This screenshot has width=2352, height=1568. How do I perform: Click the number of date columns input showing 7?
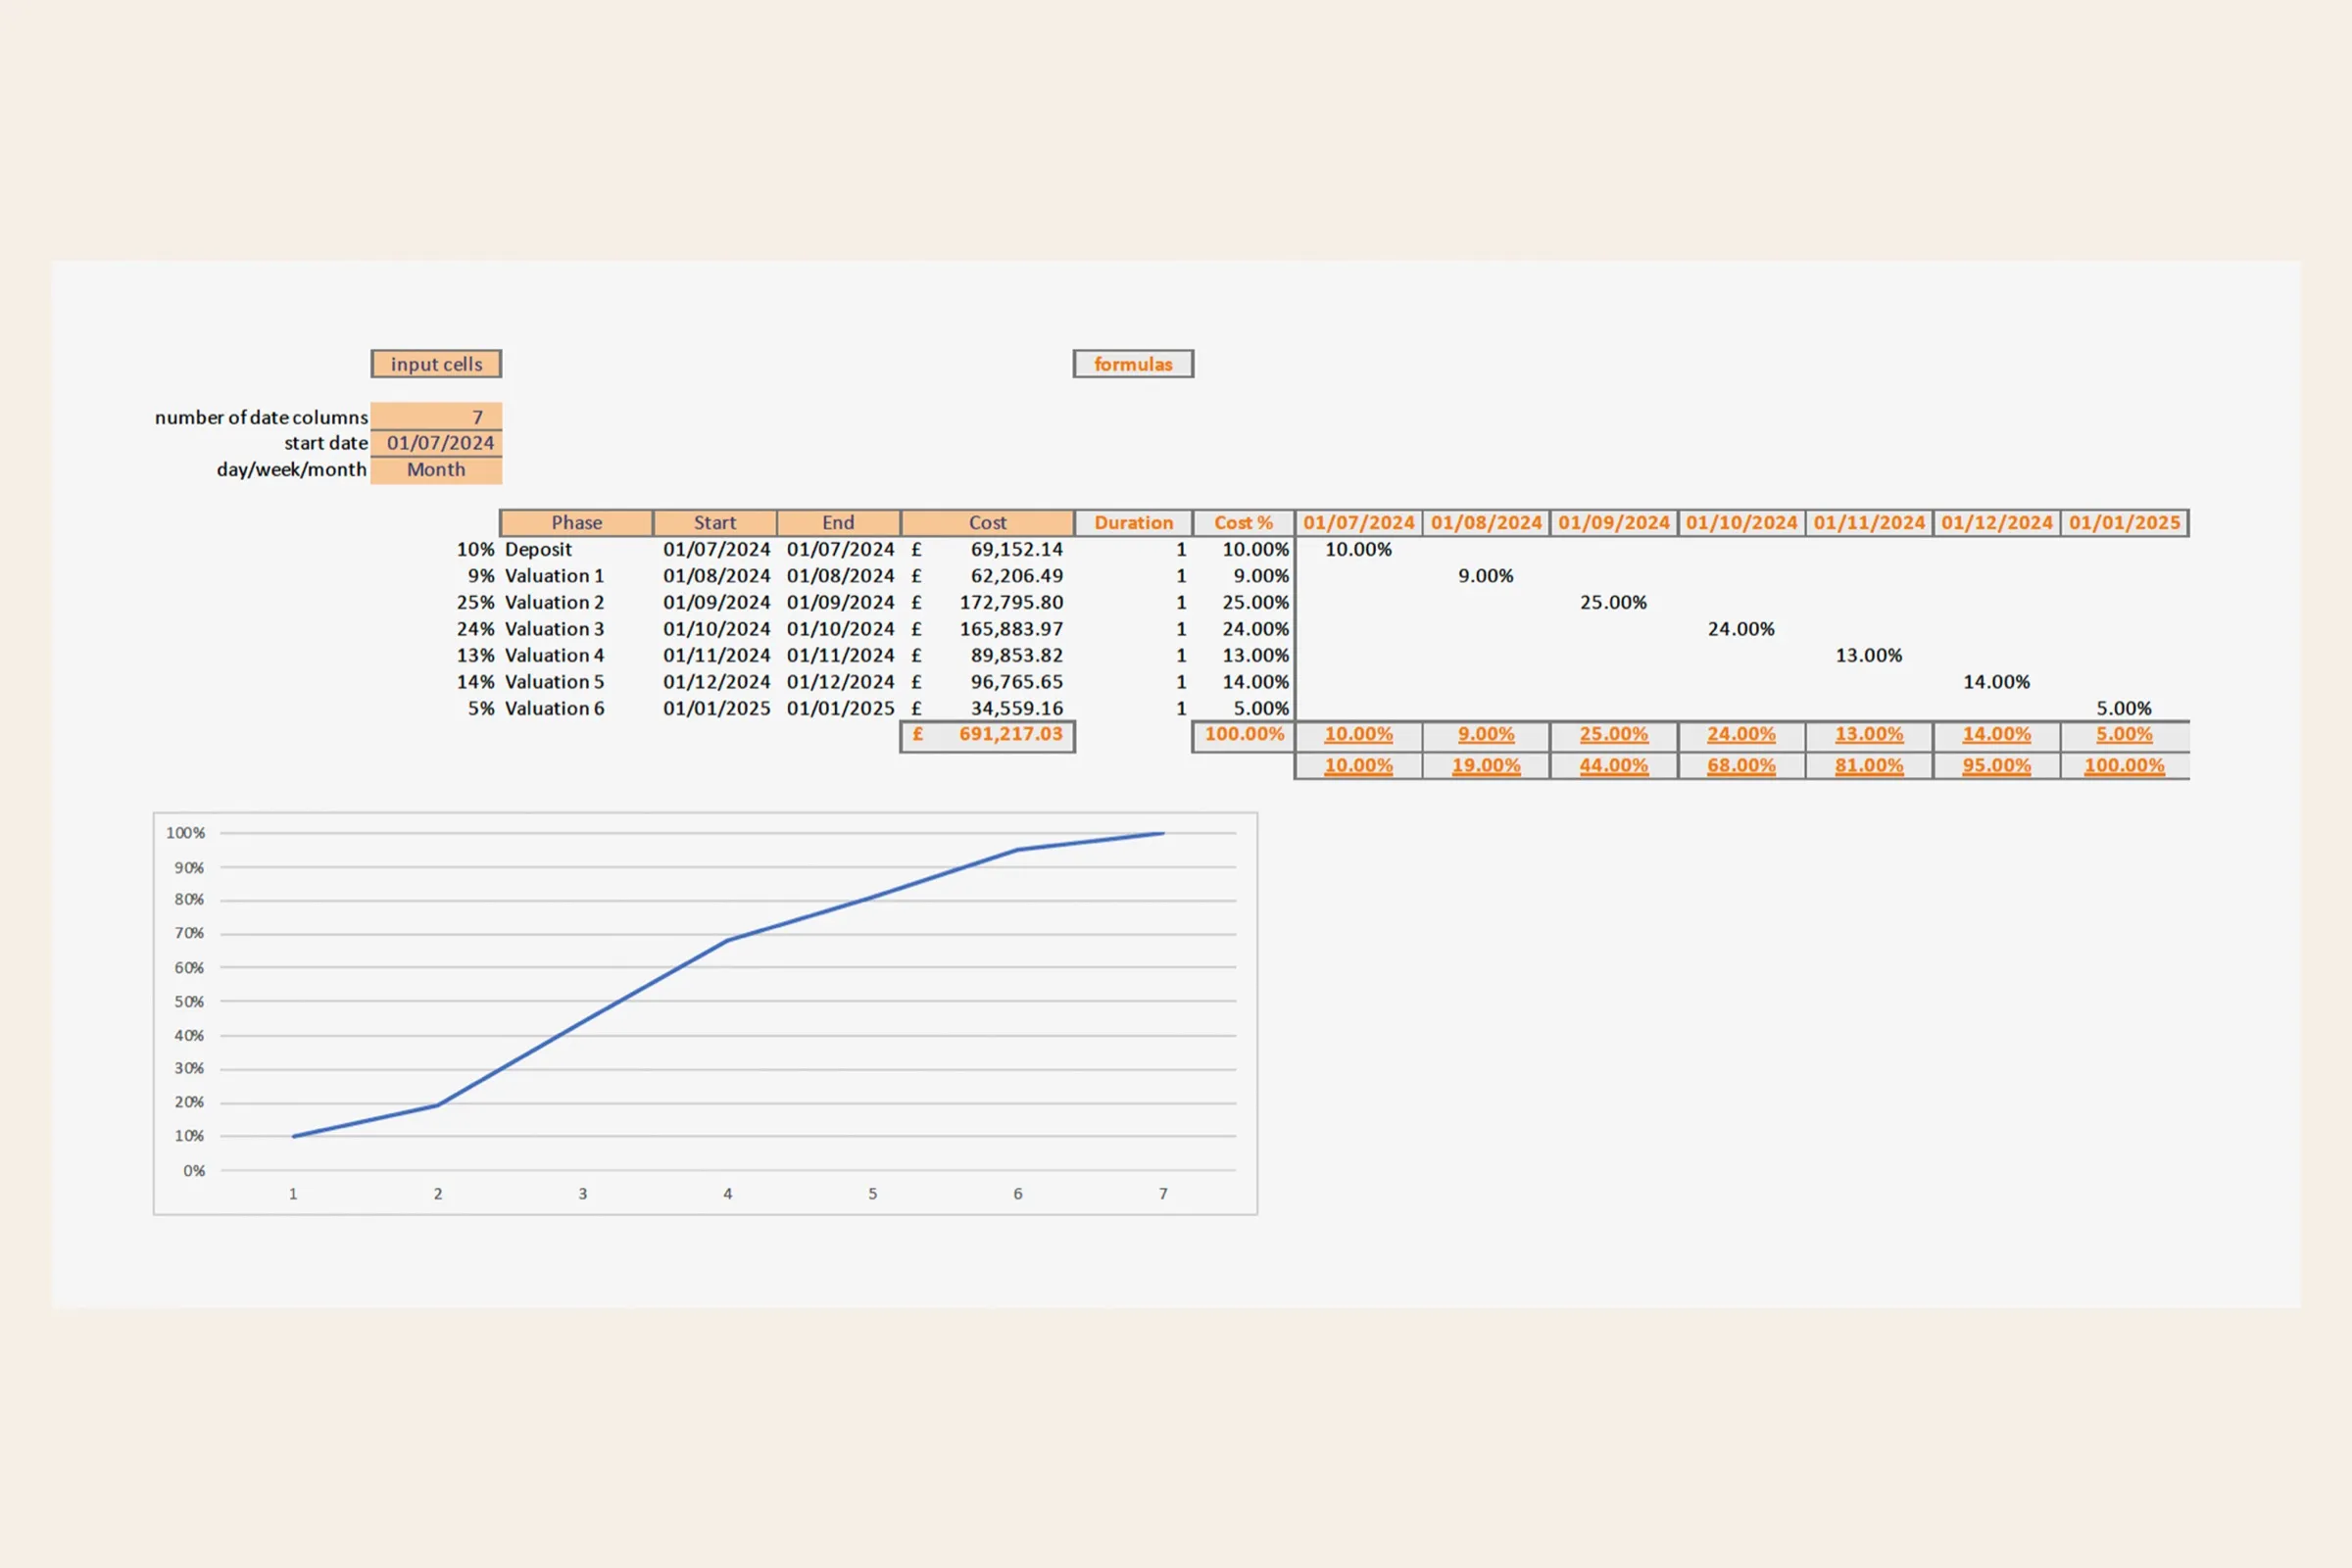(436, 417)
